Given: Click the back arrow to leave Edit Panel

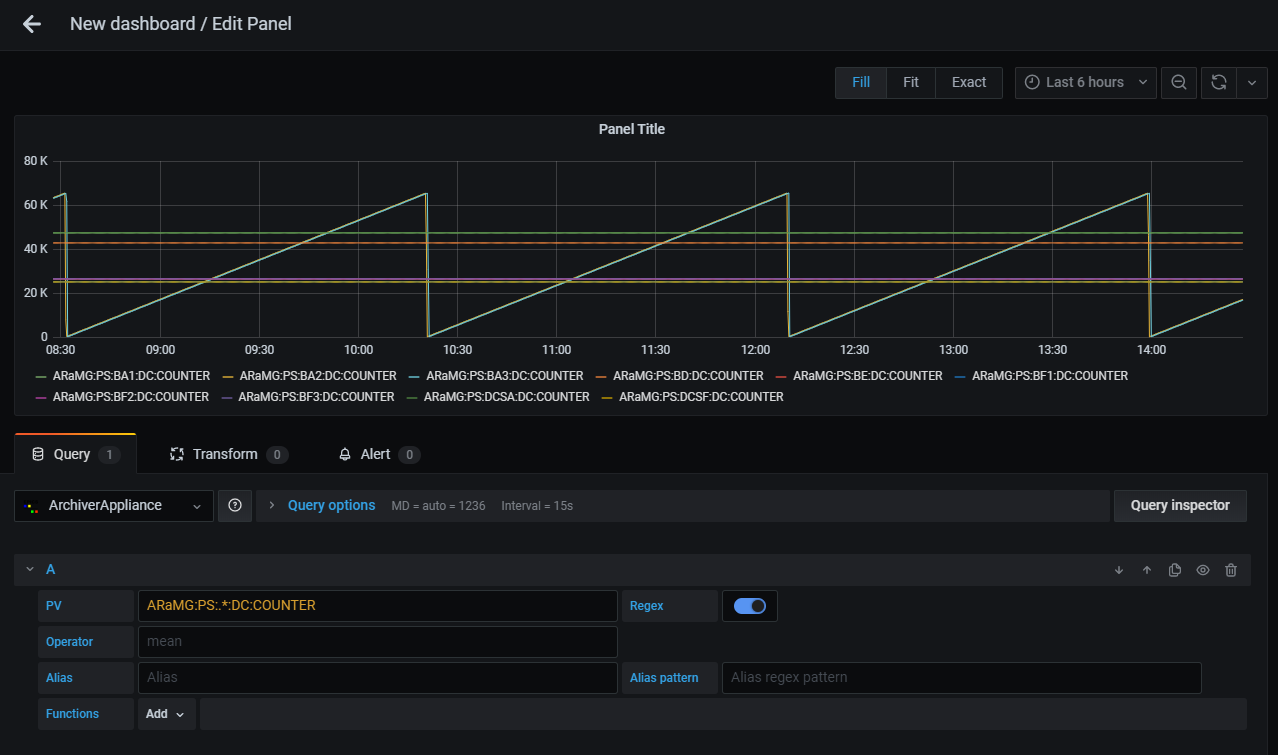Looking at the screenshot, I should (x=32, y=24).
